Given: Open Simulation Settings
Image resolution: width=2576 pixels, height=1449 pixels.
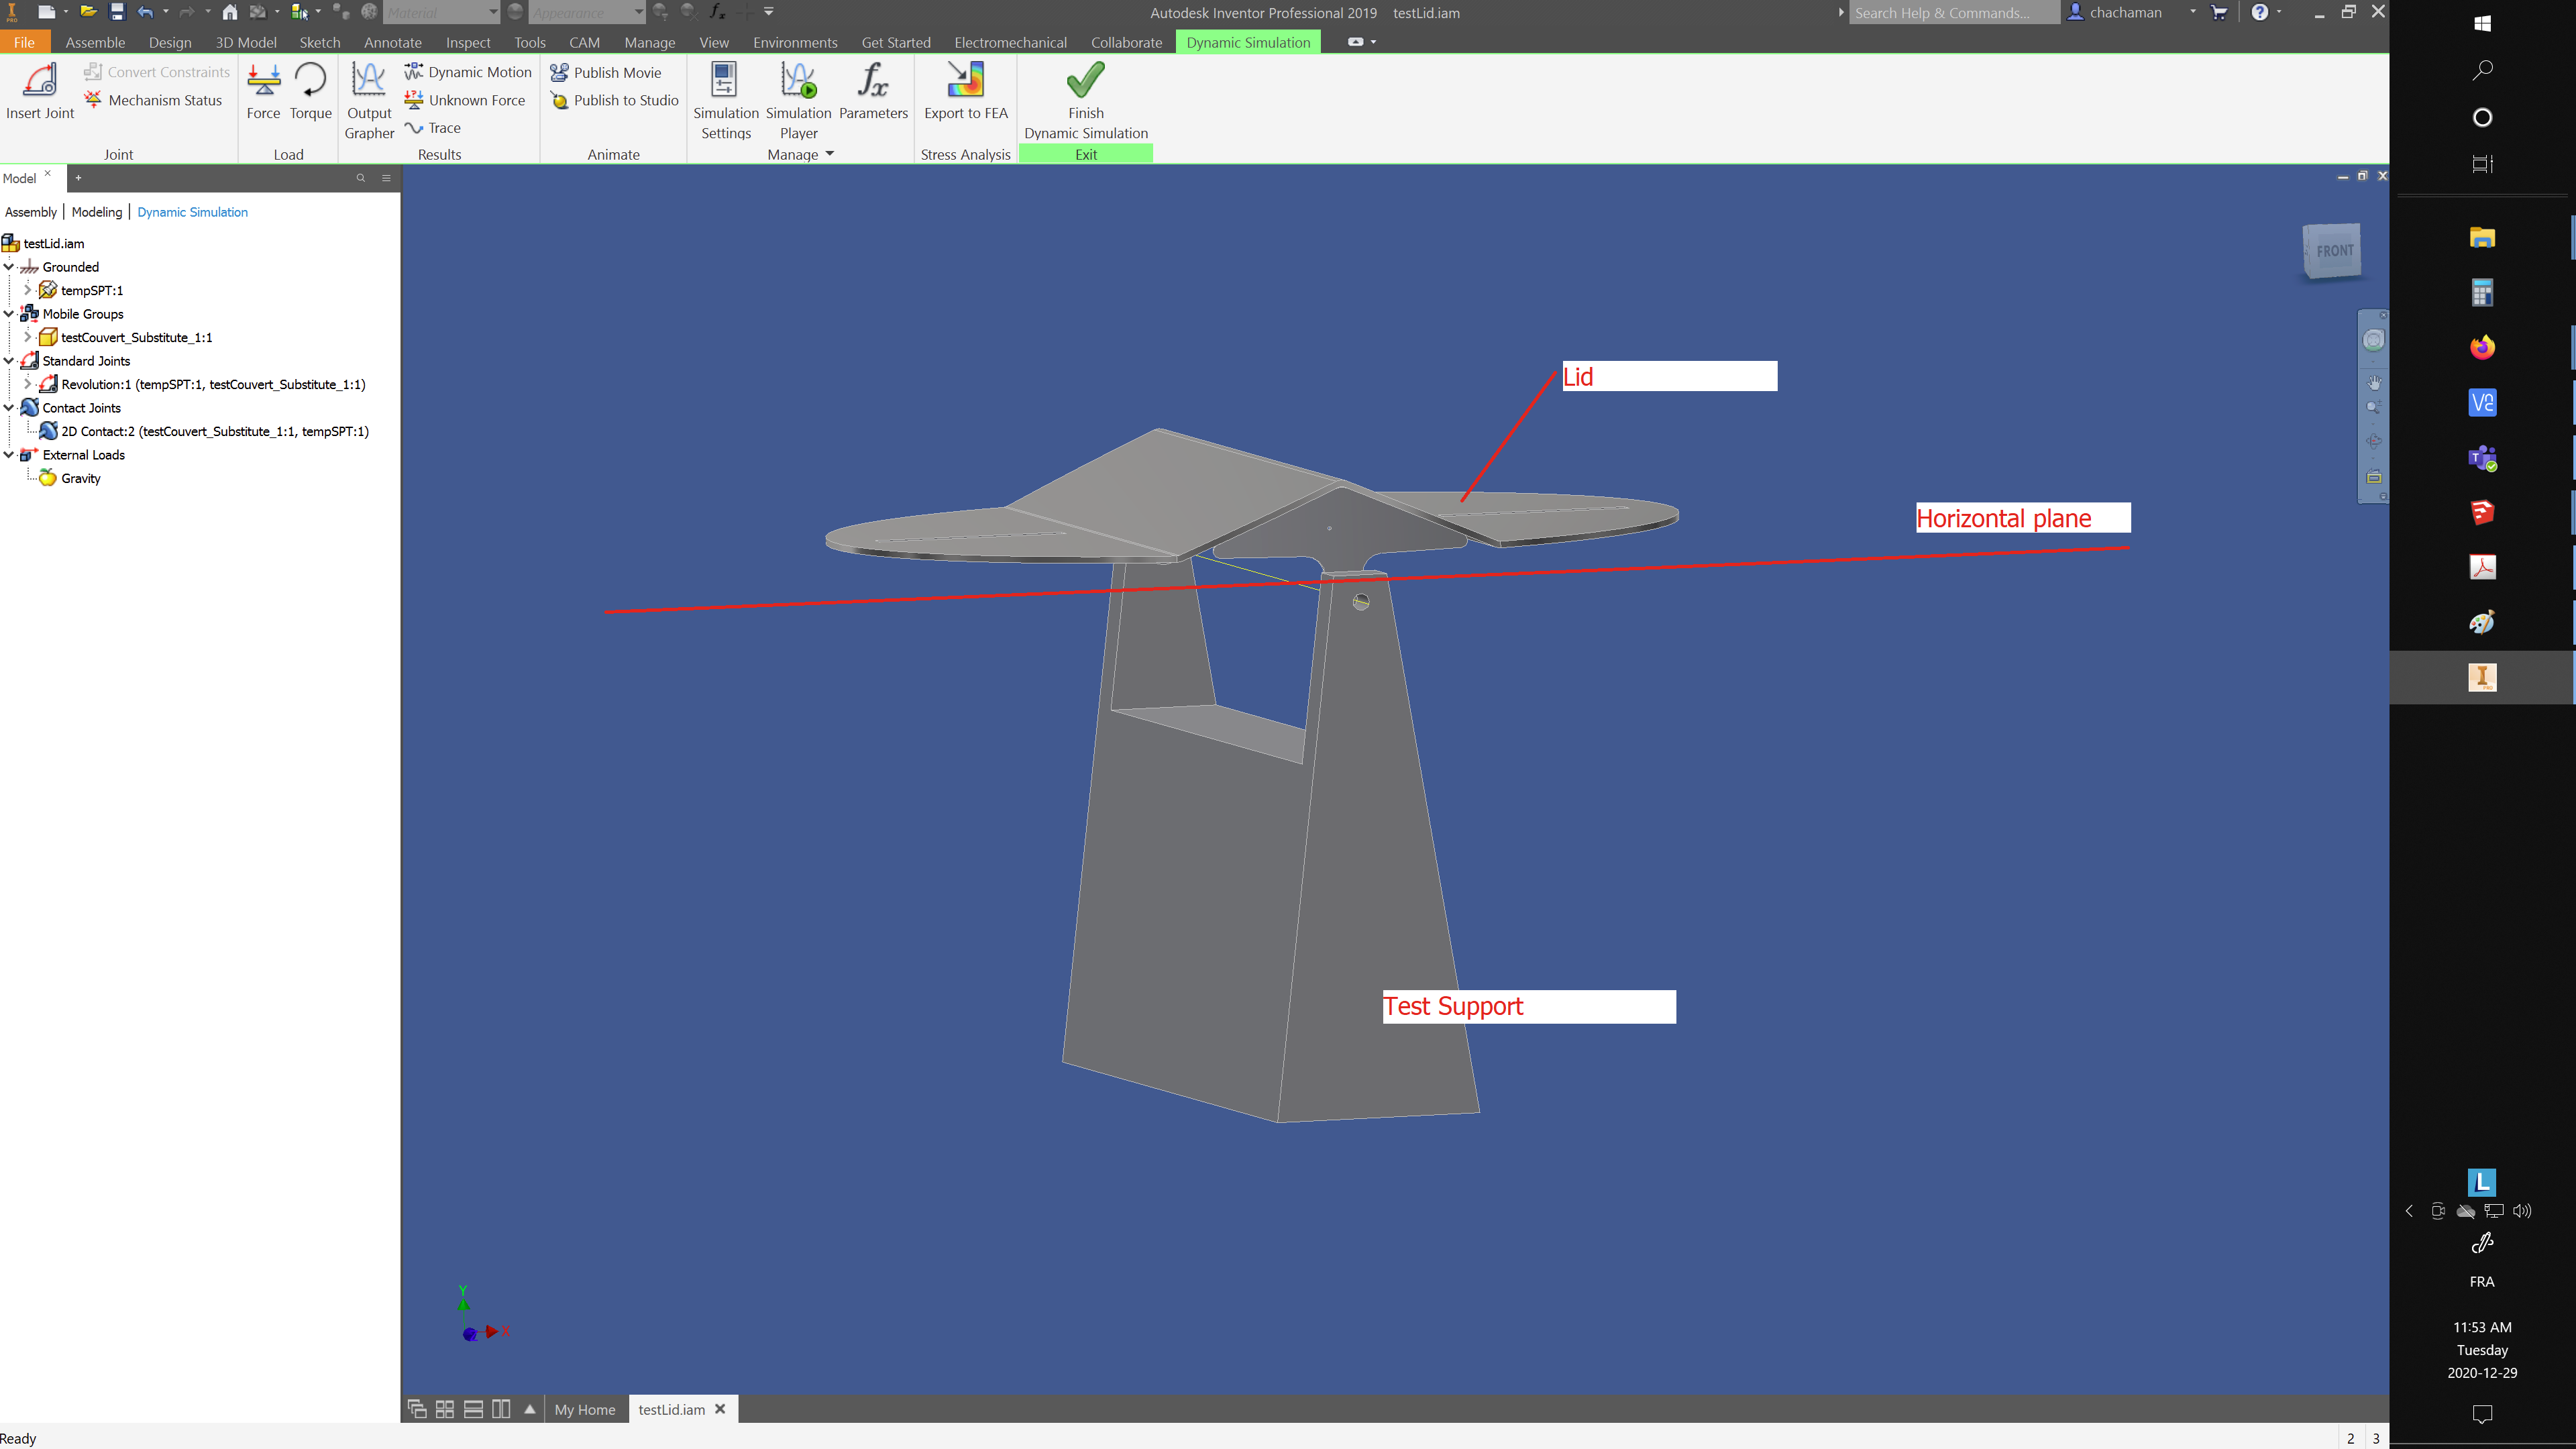Looking at the screenshot, I should 726,101.
